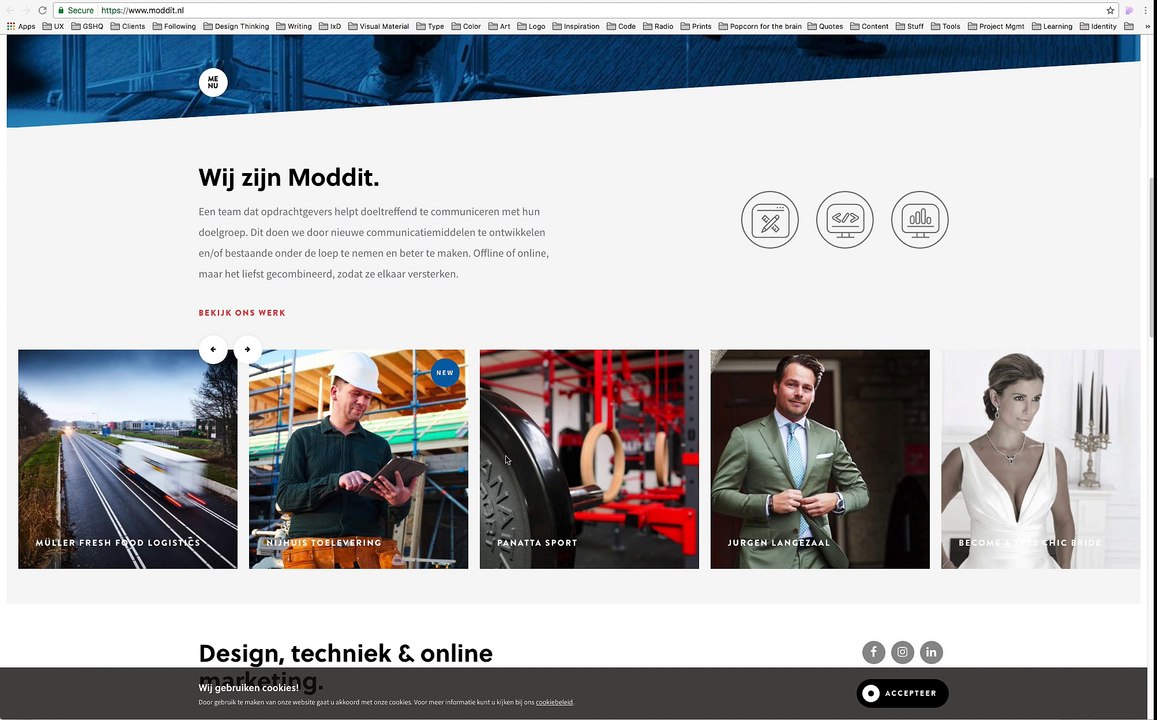Image resolution: width=1157 pixels, height=720 pixels.
Task: Open the LinkedIn social icon
Action: 931,652
